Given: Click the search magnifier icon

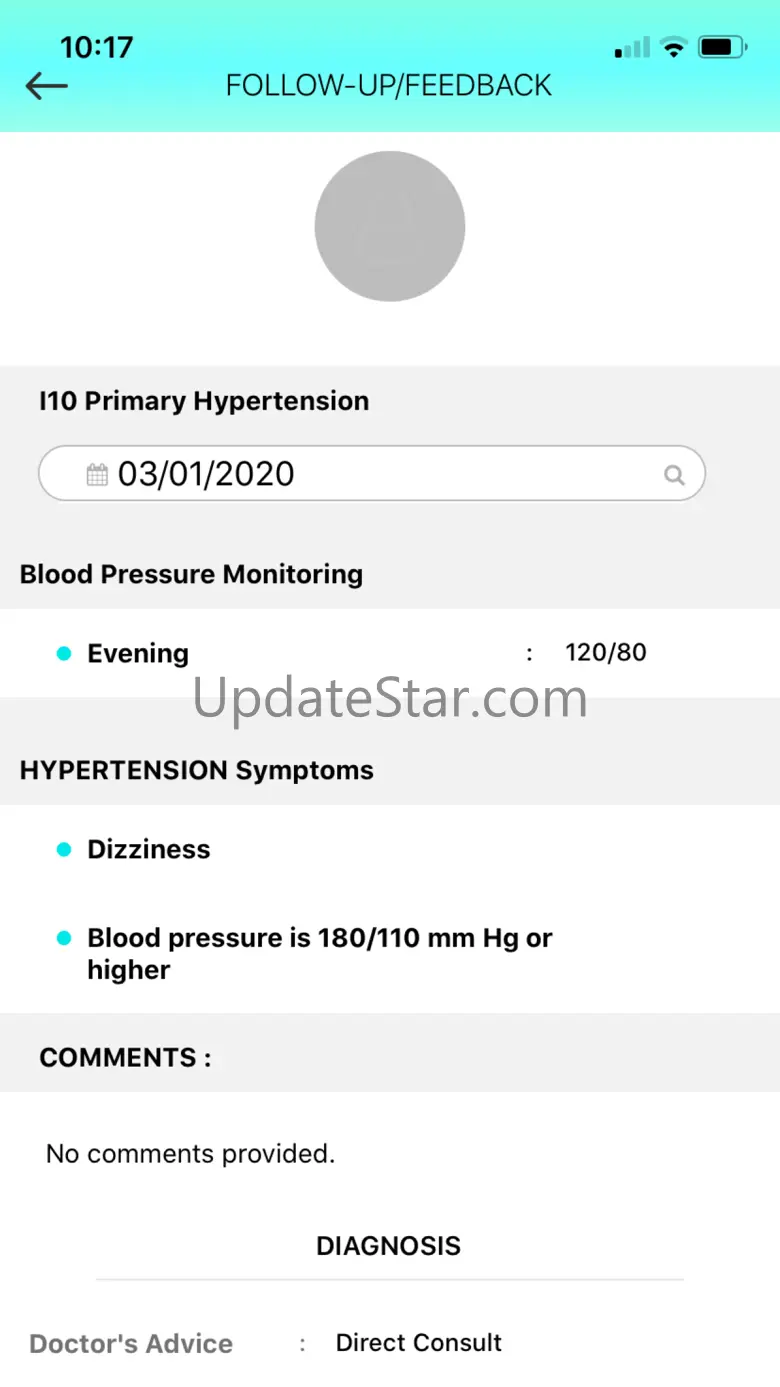Looking at the screenshot, I should pos(675,474).
